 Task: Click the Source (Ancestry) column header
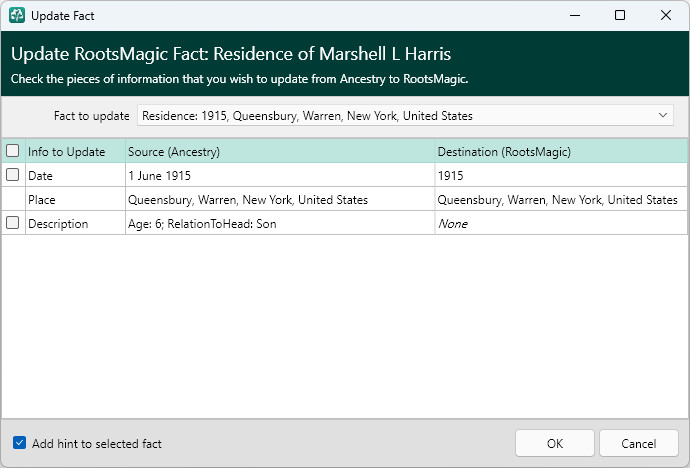280,152
